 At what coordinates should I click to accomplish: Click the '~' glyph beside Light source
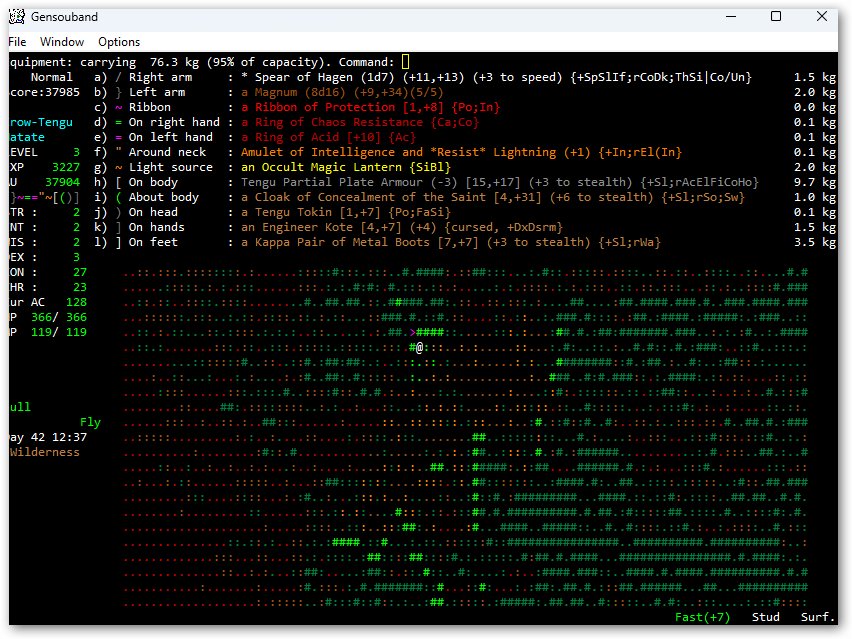pos(118,167)
